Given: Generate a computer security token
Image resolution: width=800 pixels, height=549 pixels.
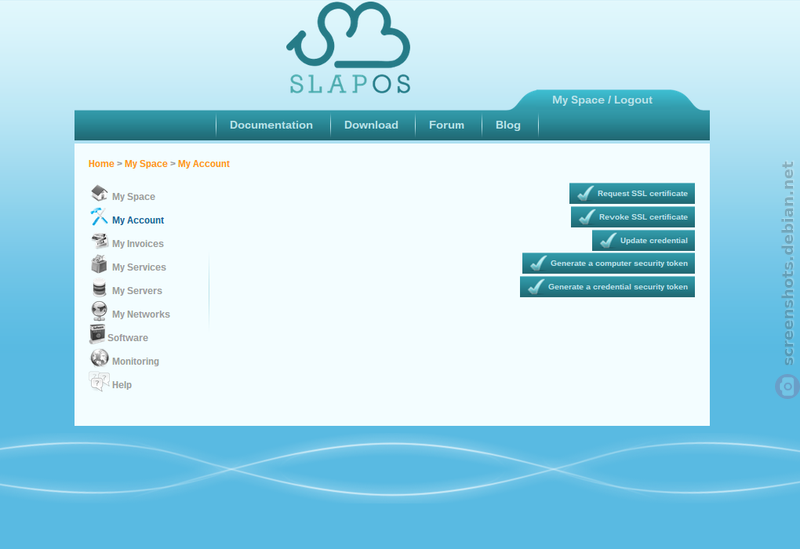Looking at the screenshot, I should pos(608,263).
